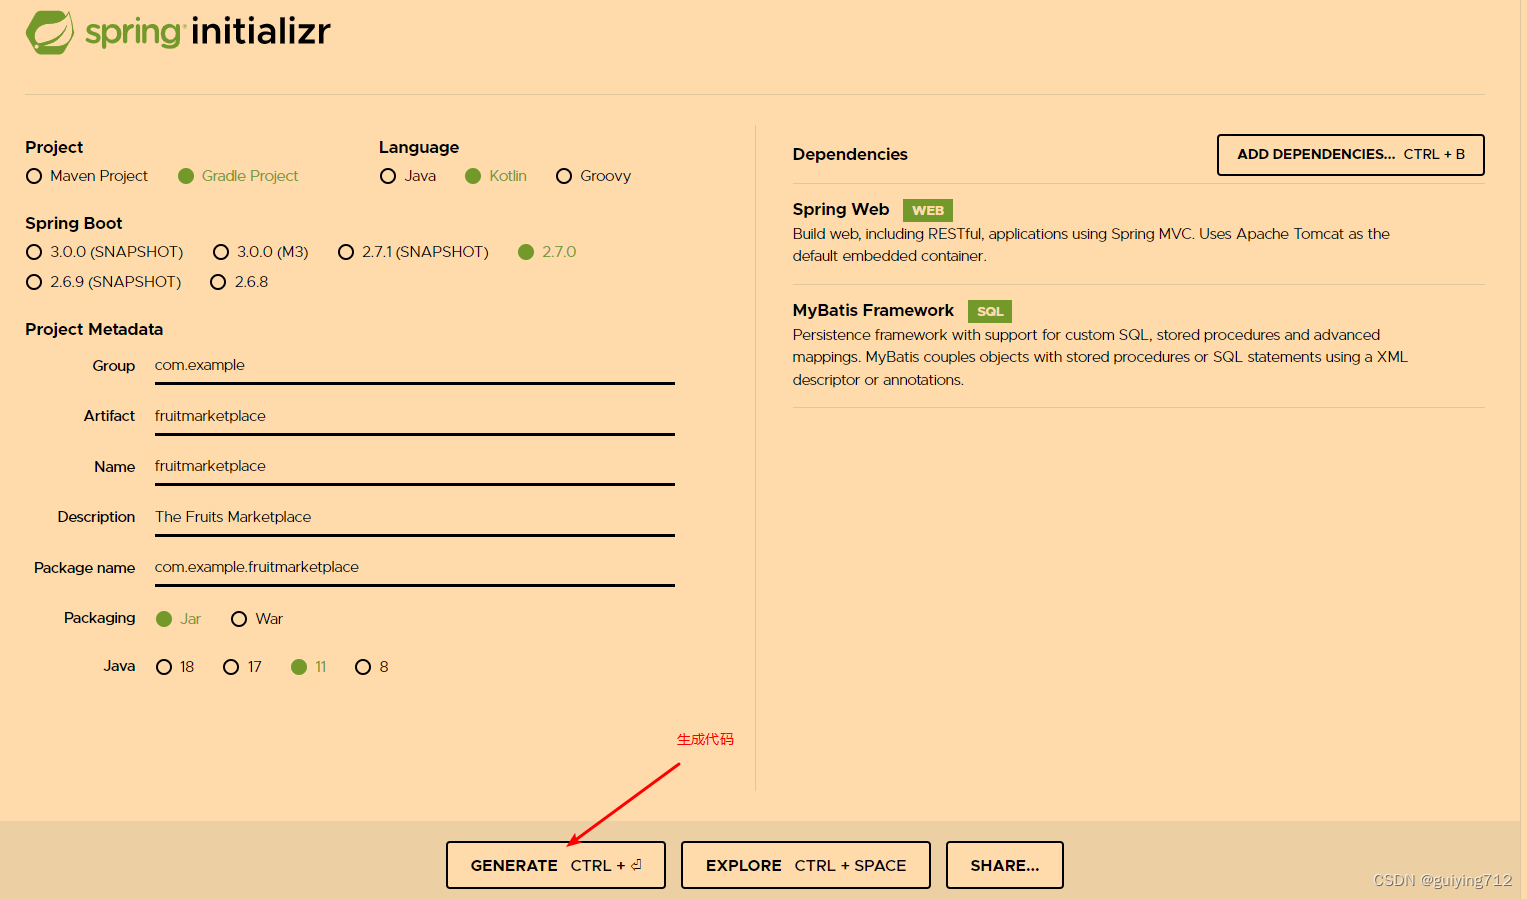Click the Explore button
Screen dimensions: 1527x899
pyautogui.click(x=806, y=865)
